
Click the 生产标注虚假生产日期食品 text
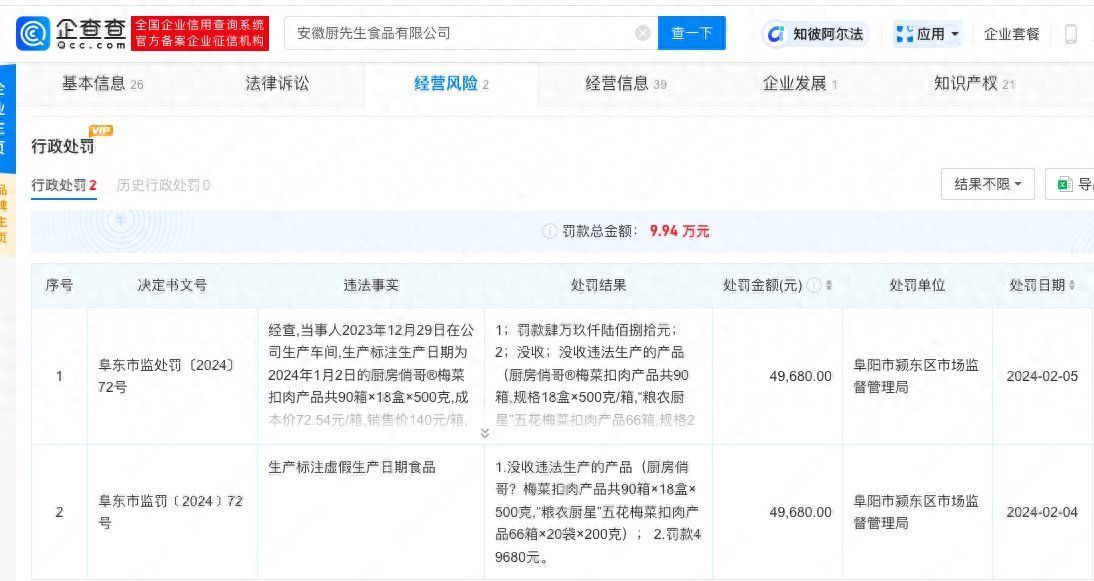pyautogui.click(x=352, y=467)
